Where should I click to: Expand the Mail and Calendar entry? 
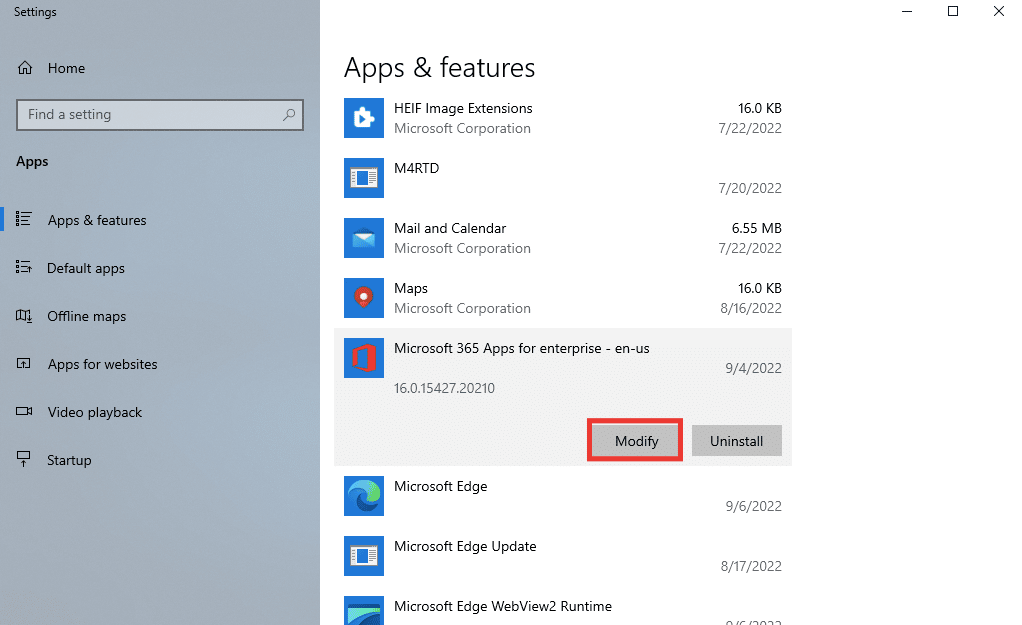pos(560,238)
